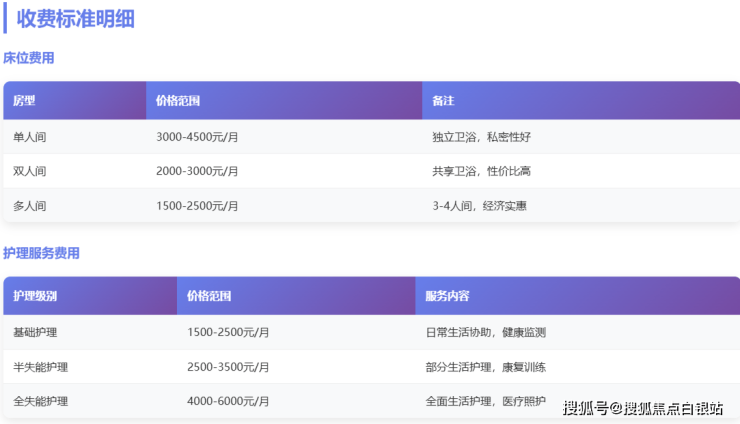Select the 双人间 room type cell

(x=29, y=171)
